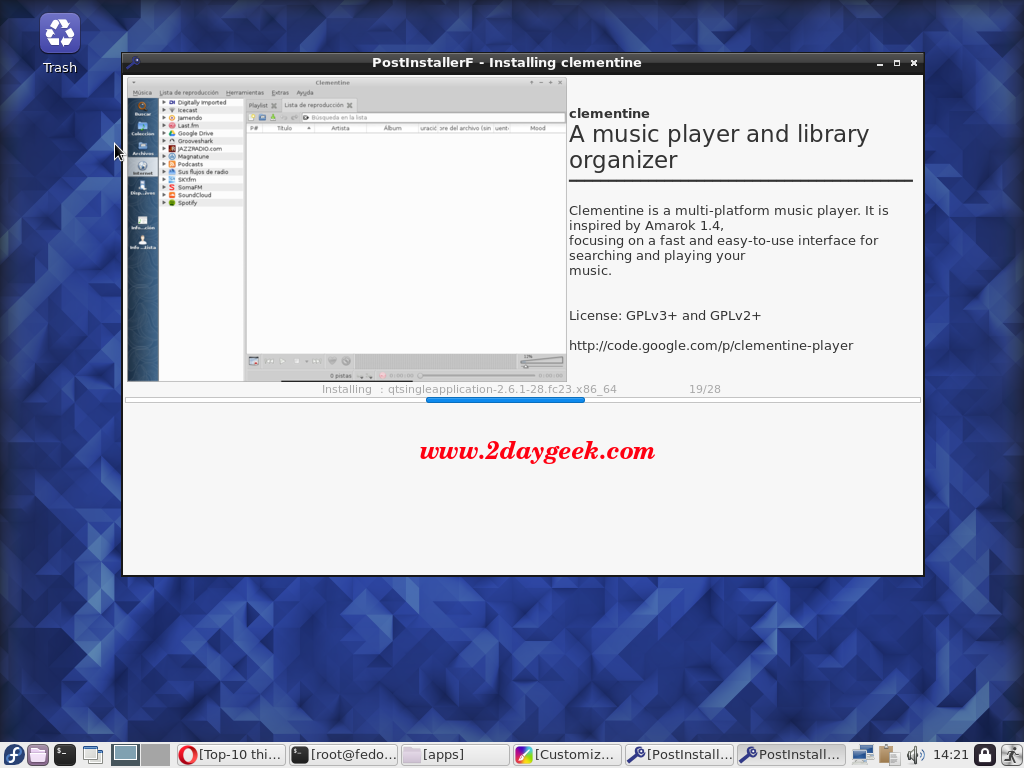Screen dimensions: 1024x768
Task: Switch to the Playlist tab in the Clementine preview
Action: pos(263,105)
